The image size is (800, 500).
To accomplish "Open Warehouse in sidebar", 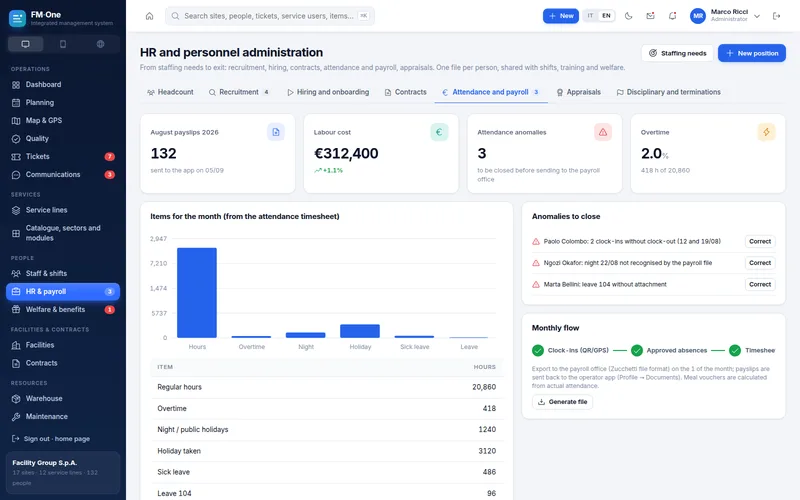I will [63, 399].
